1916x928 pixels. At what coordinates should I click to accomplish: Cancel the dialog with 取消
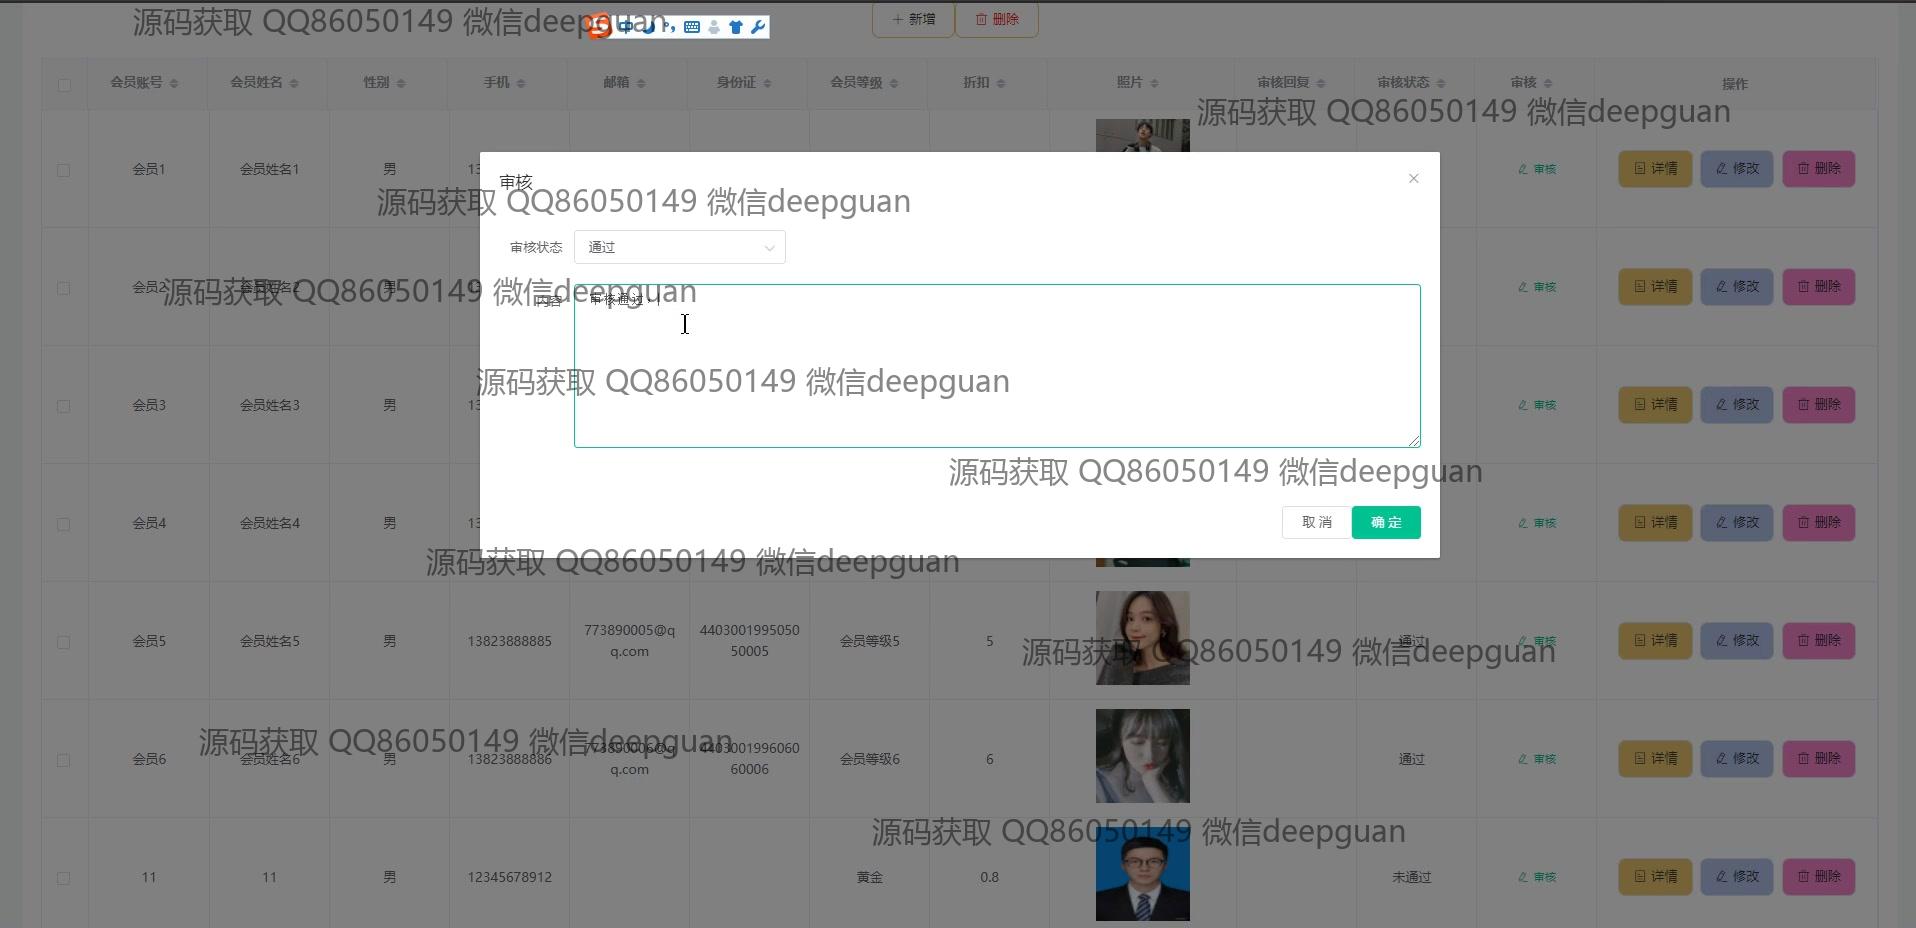1316,522
